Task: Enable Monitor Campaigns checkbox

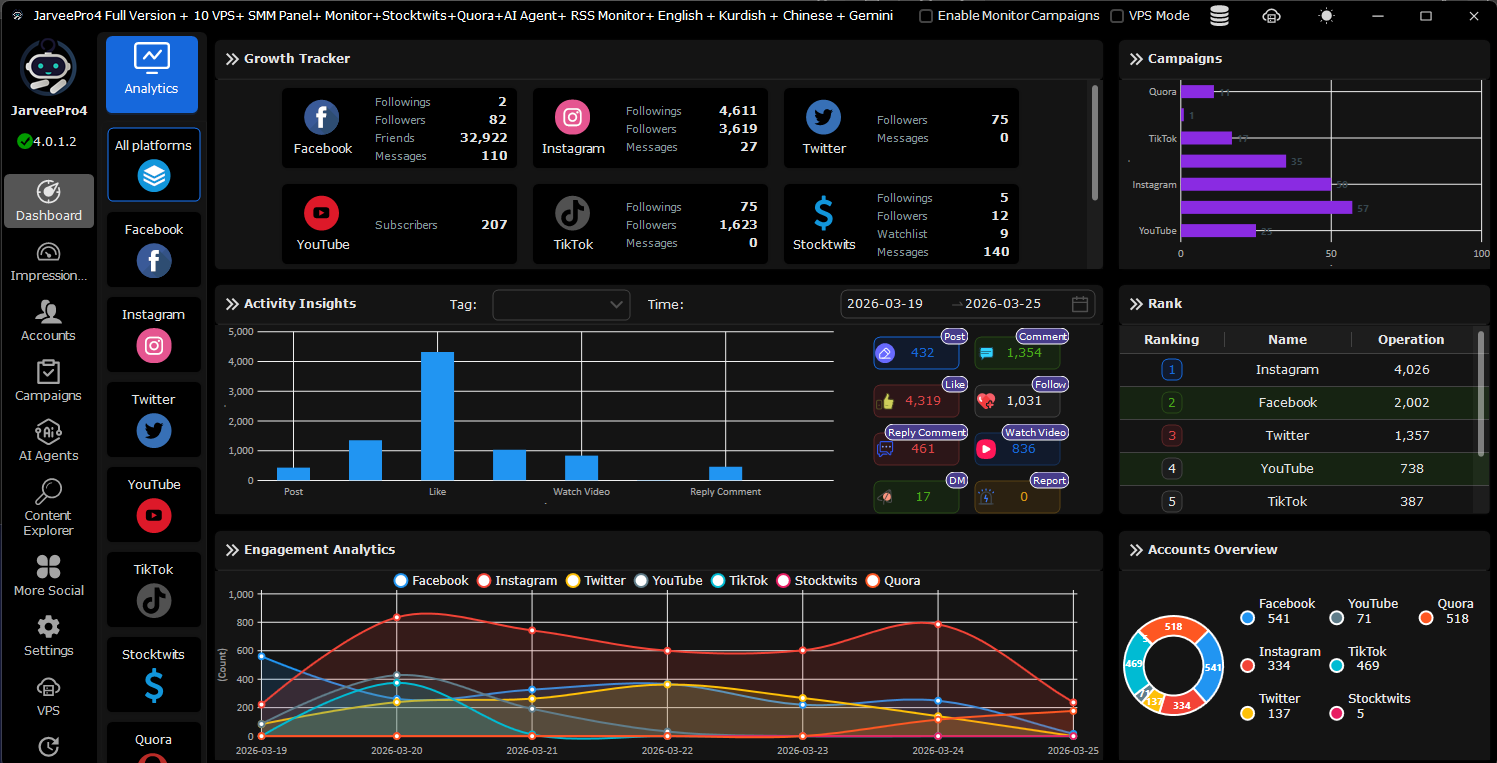Action: (x=926, y=16)
